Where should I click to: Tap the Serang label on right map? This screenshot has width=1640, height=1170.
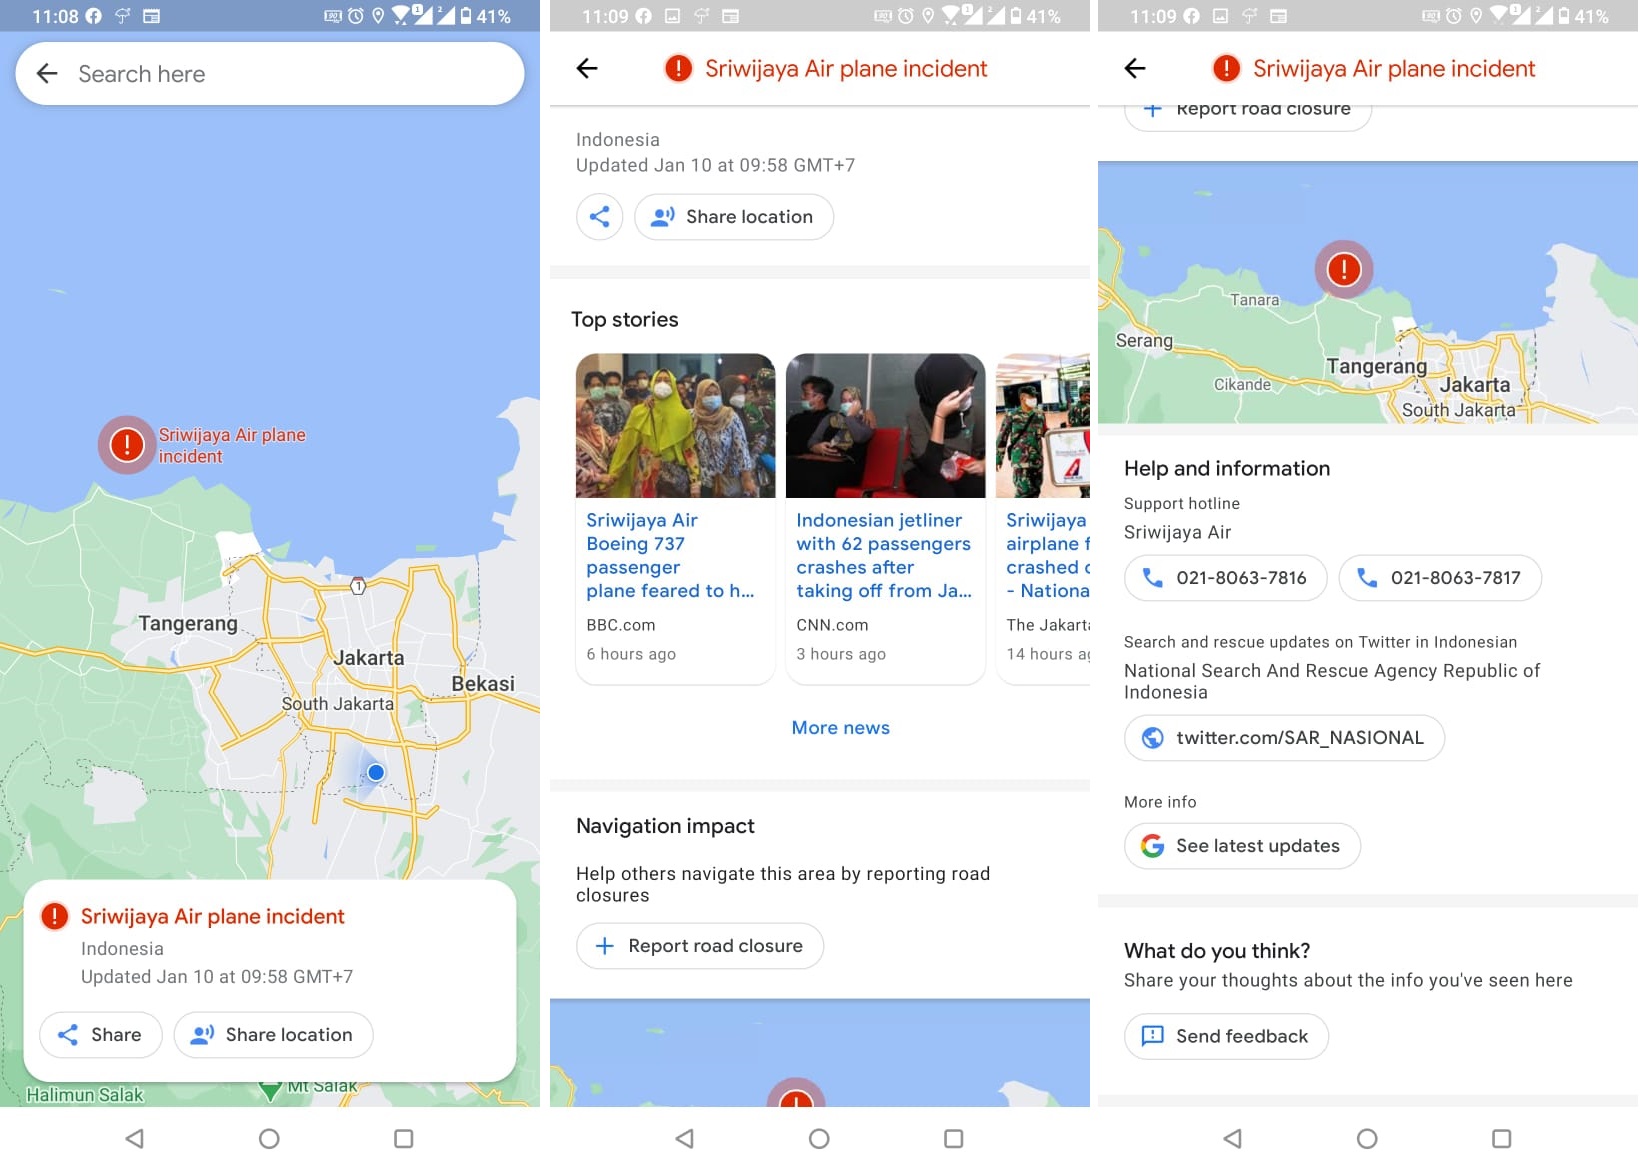click(1144, 340)
